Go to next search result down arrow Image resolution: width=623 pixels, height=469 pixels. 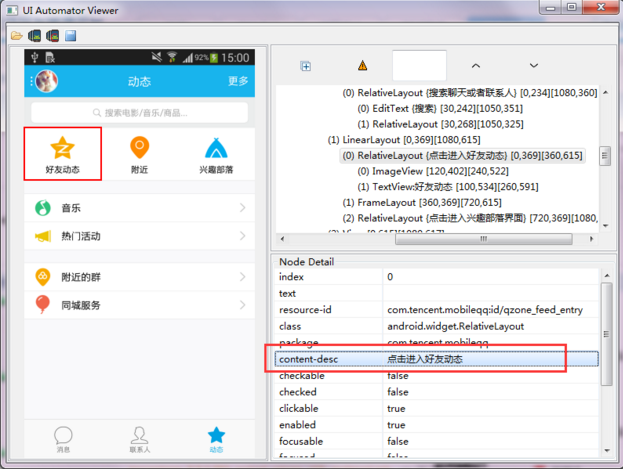point(534,66)
